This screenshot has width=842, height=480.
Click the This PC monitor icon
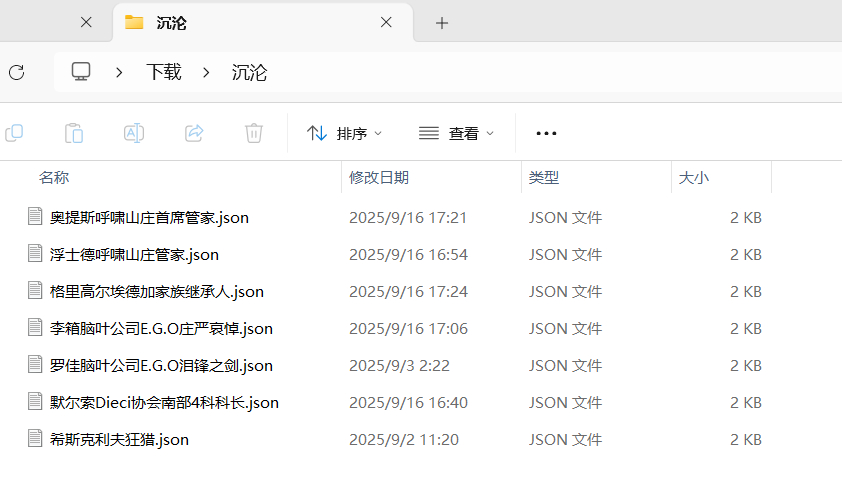[81, 72]
